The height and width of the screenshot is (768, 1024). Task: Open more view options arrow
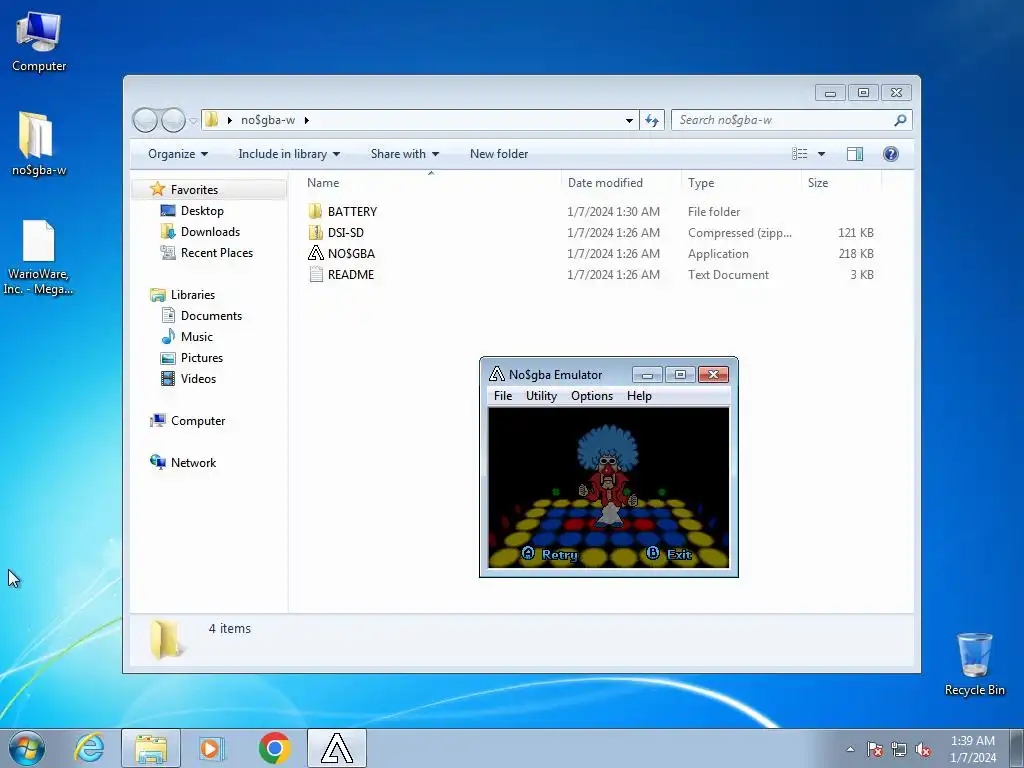click(x=822, y=154)
